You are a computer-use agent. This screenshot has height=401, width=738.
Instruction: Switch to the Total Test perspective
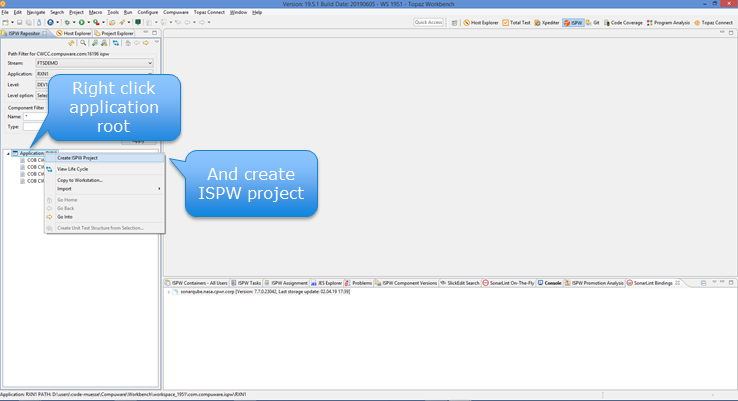tap(516, 23)
